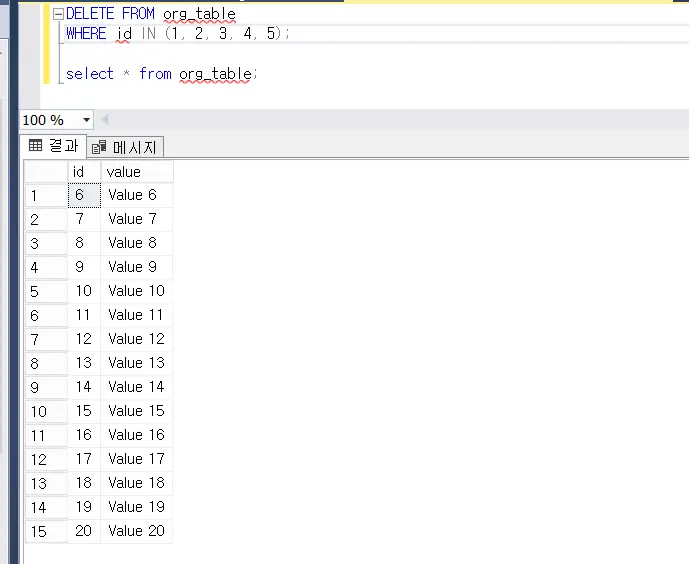Select the cell with id 20
Viewport: 689px width, 564px height.
[84, 531]
